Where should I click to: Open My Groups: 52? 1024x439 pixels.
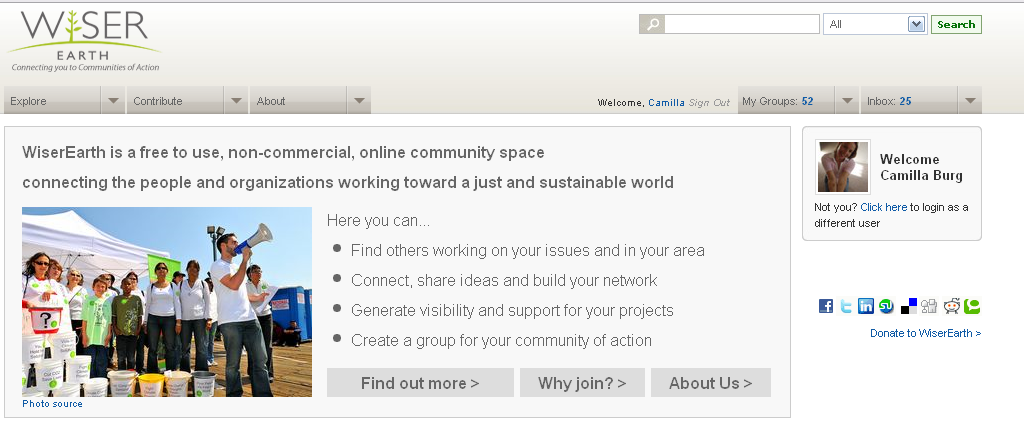click(786, 101)
